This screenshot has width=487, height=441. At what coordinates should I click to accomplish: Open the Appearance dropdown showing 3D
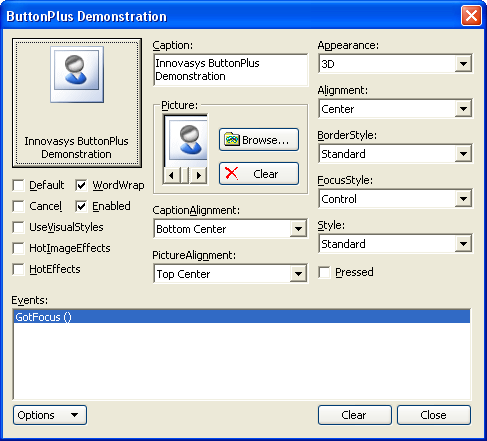pyautogui.click(x=463, y=64)
